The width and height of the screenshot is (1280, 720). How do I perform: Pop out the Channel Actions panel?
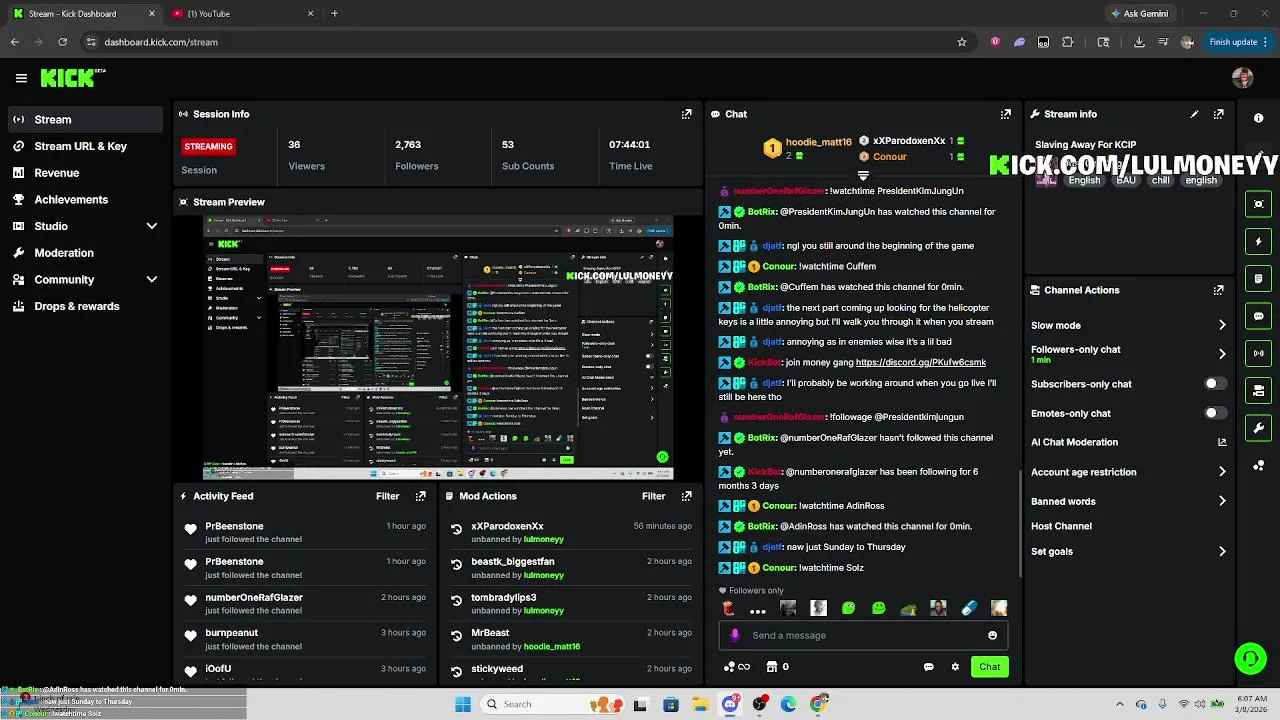pyautogui.click(x=1218, y=290)
